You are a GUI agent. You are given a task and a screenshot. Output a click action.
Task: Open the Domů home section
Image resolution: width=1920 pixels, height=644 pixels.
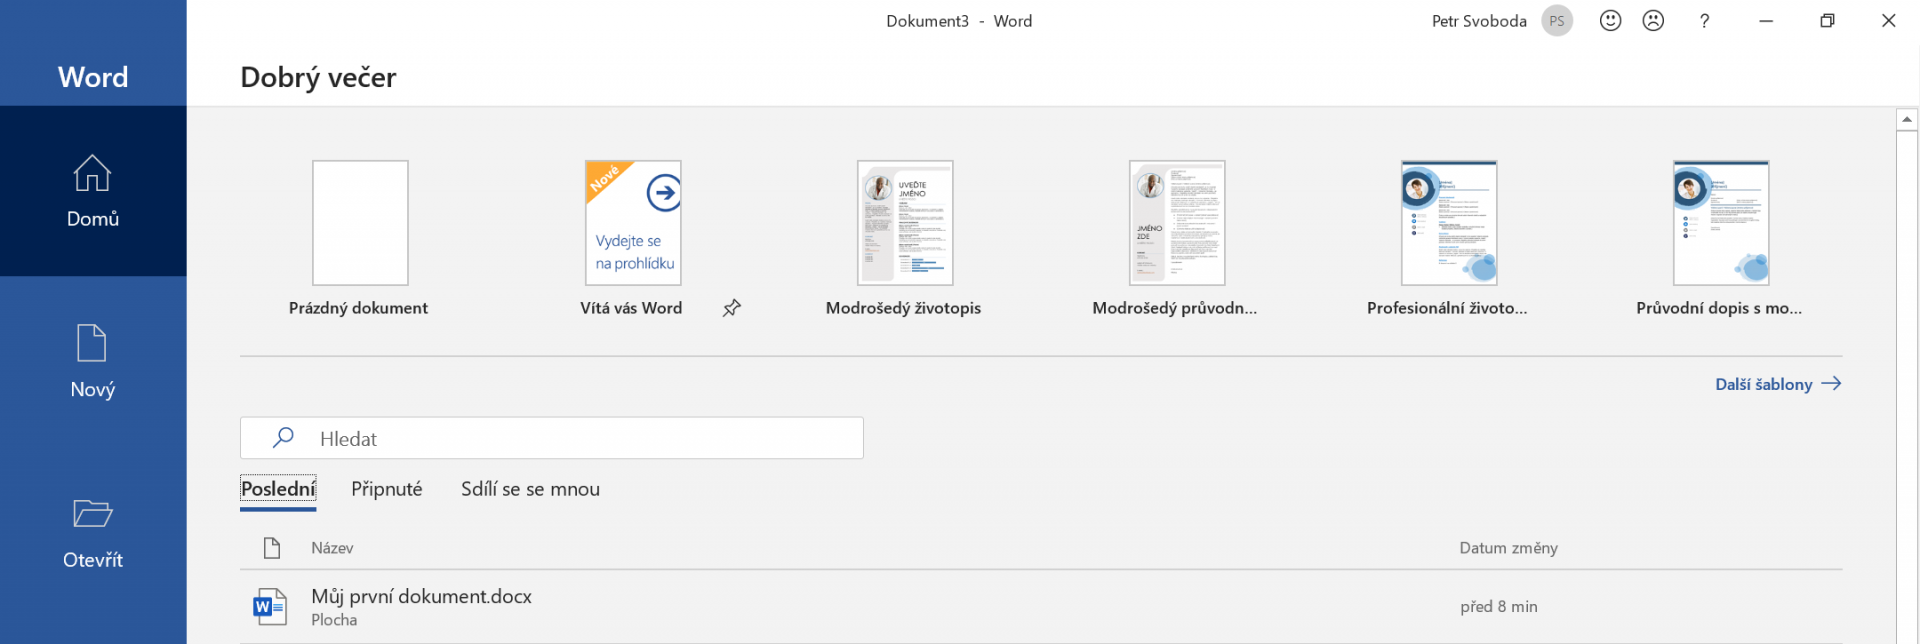pos(93,191)
